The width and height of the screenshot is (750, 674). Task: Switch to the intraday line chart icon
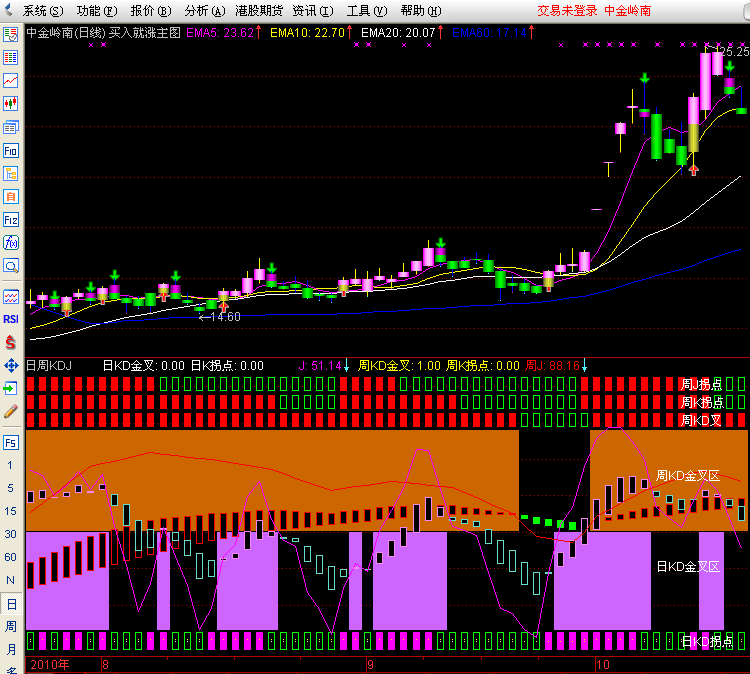[11, 80]
